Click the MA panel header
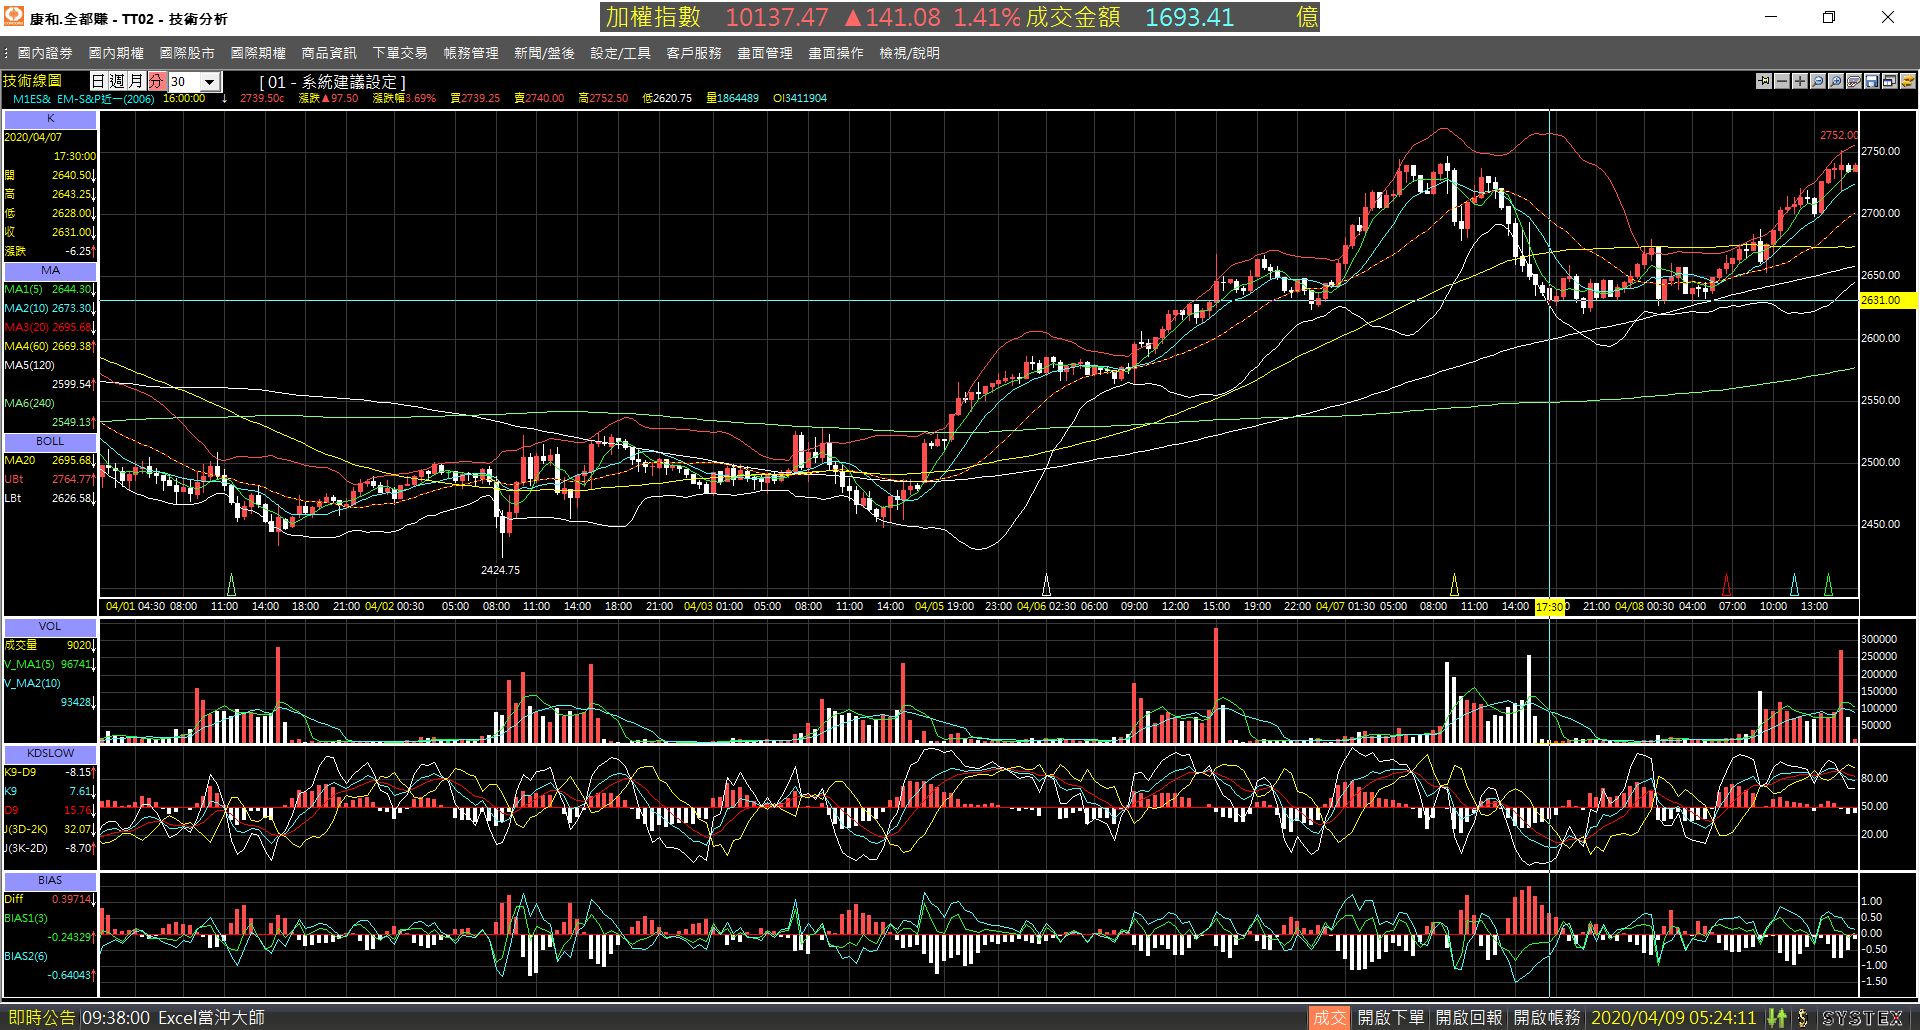This screenshot has width=1920, height=1030. [x=50, y=271]
